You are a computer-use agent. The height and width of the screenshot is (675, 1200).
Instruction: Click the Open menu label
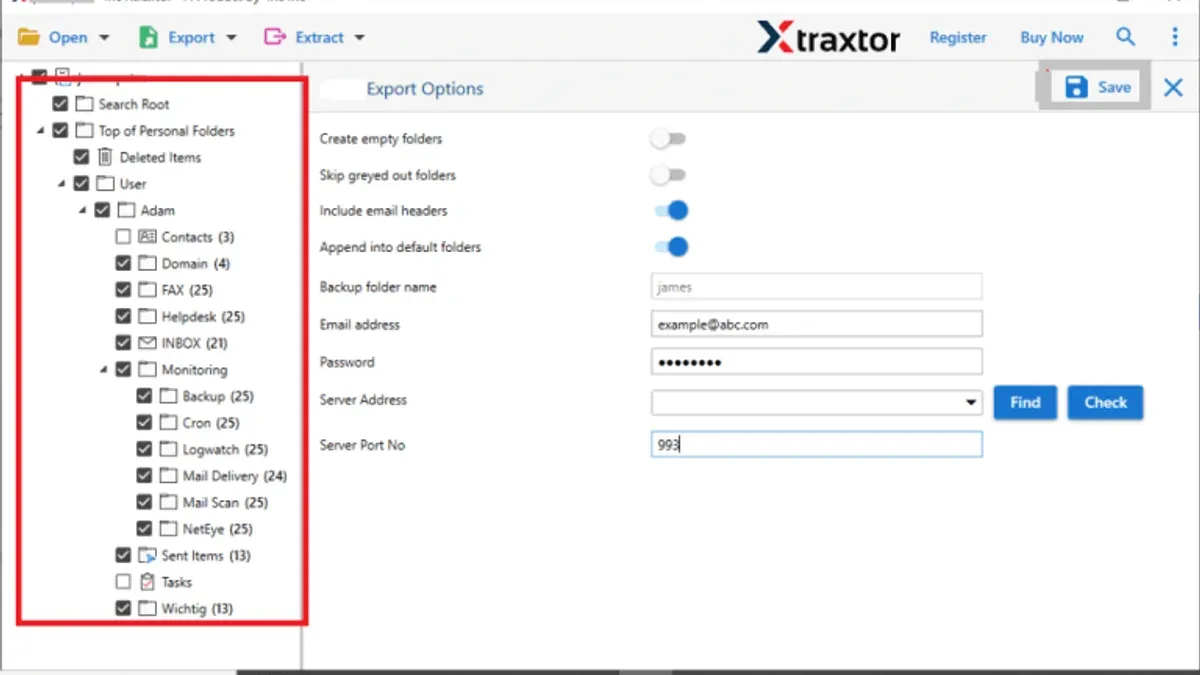pos(68,38)
